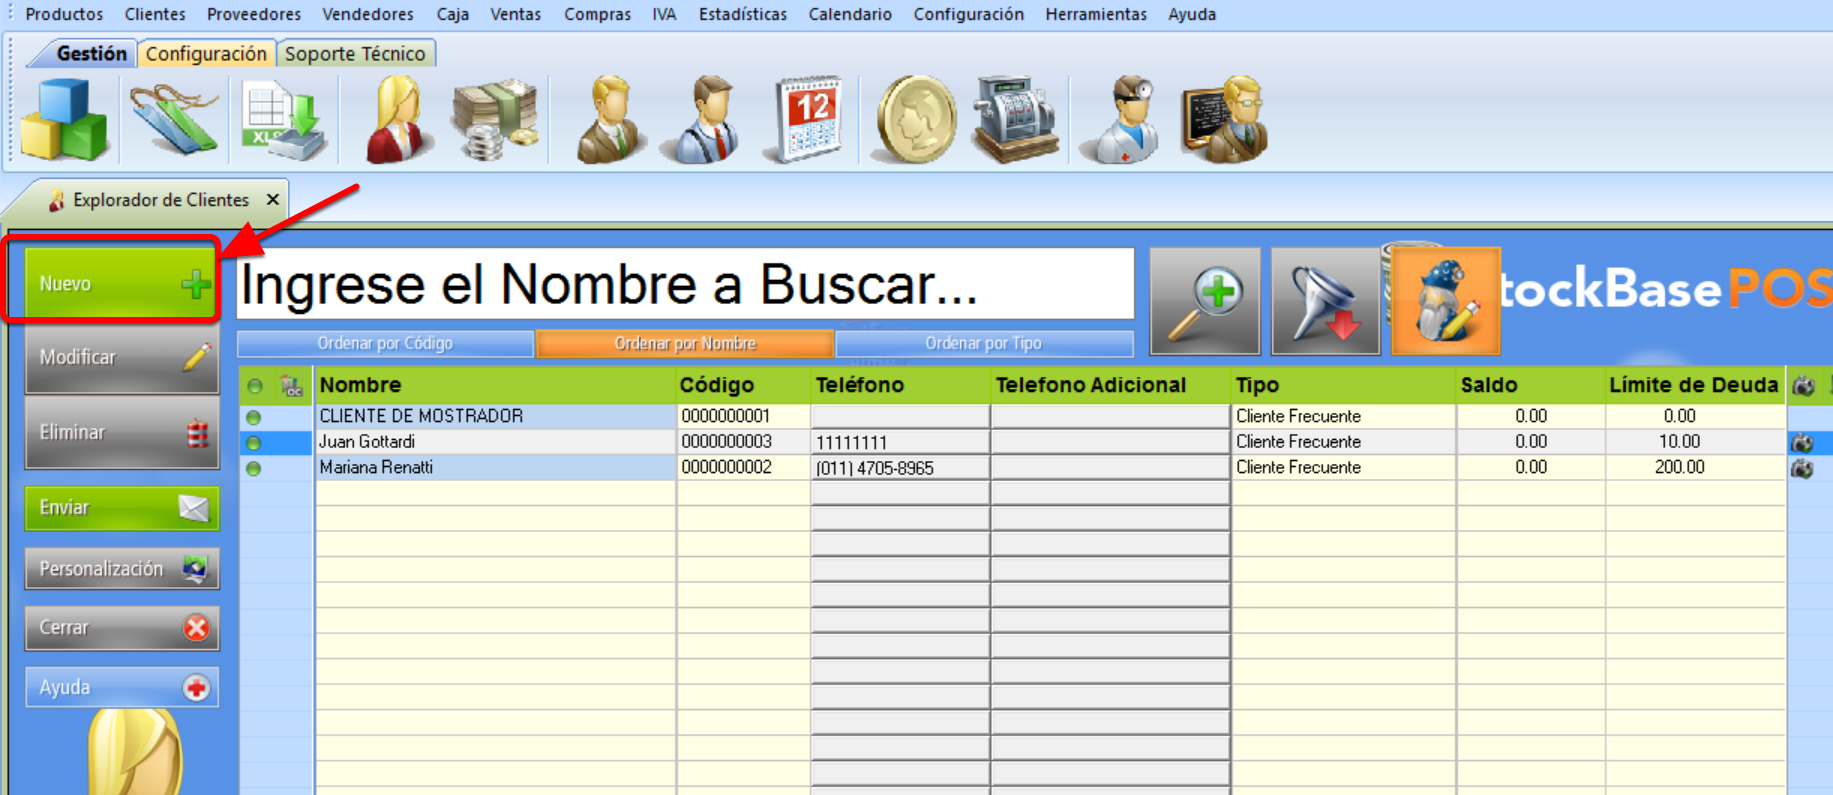This screenshot has width=1833, height=795.
Task: Open the calendar icon showing 12
Action: coord(805,119)
